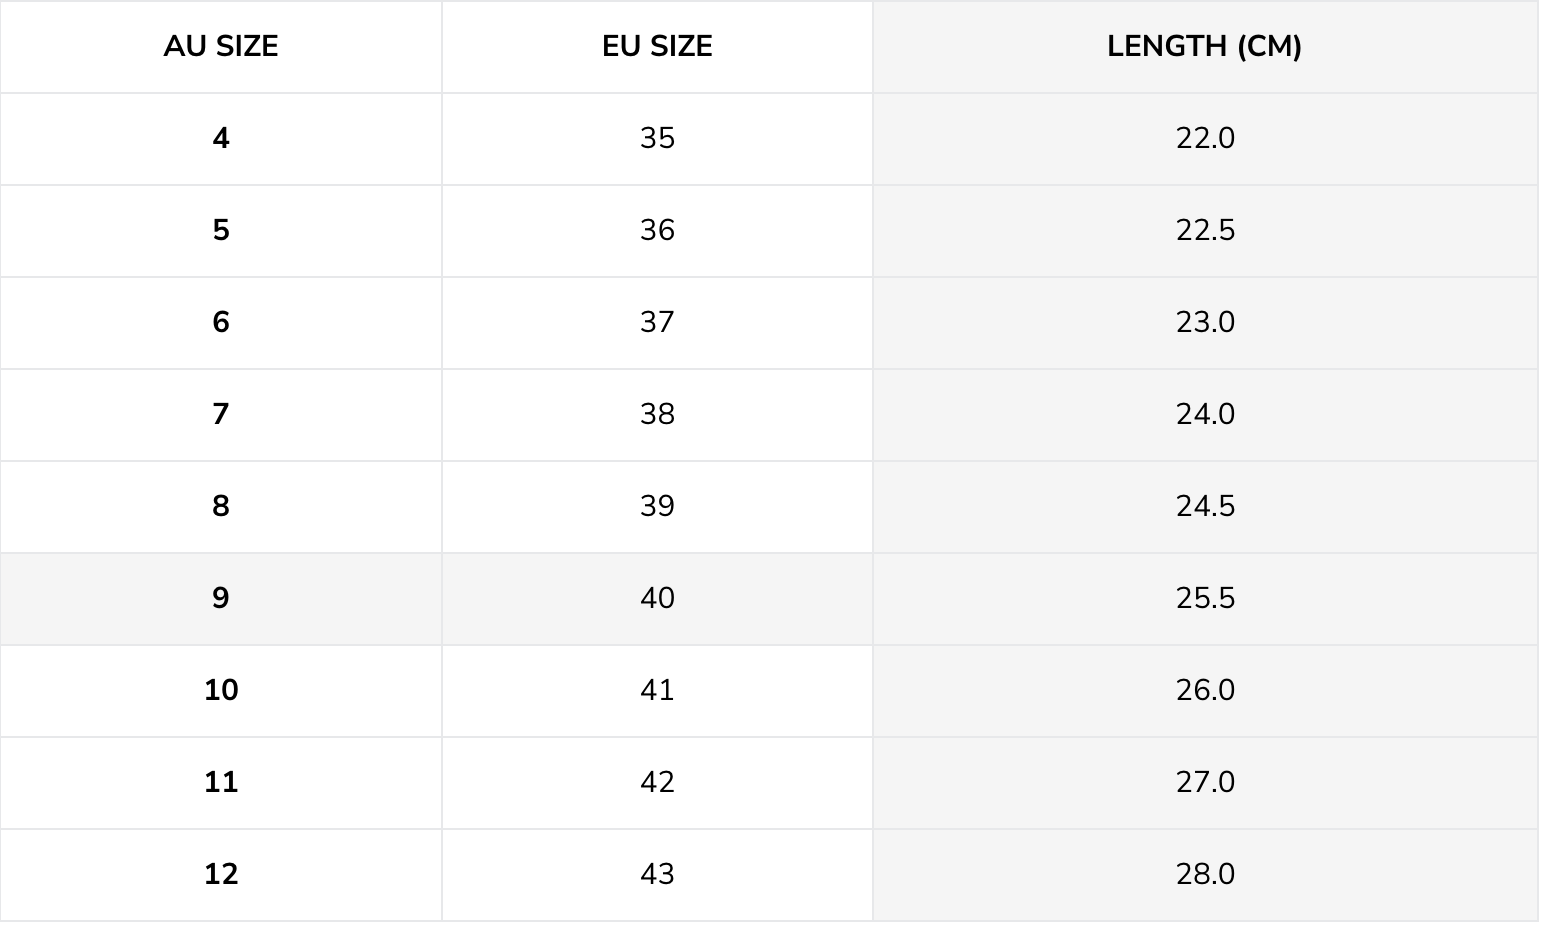Select AU size 7 cell

(221, 414)
